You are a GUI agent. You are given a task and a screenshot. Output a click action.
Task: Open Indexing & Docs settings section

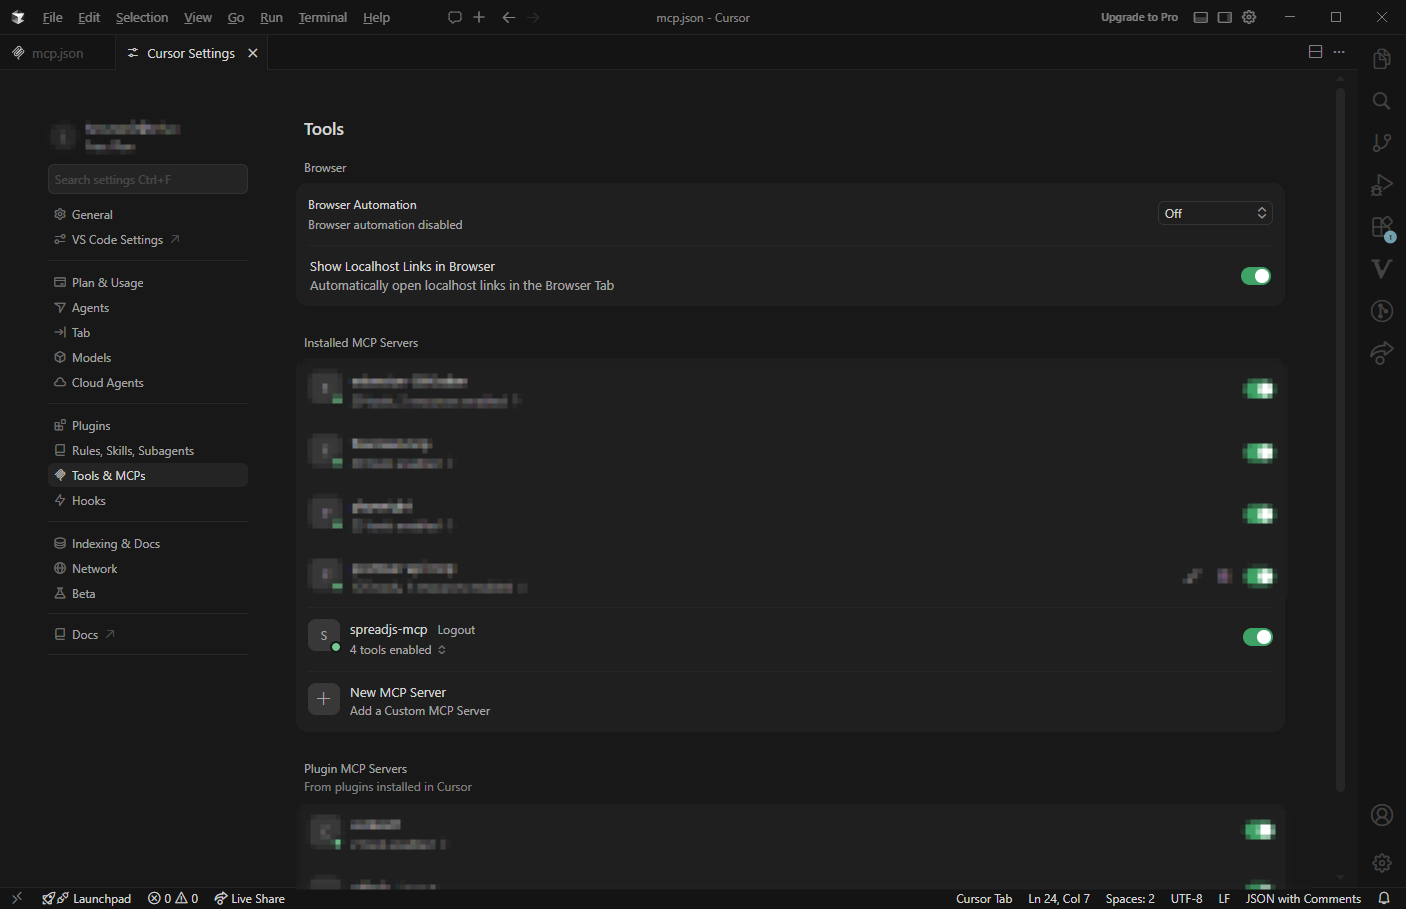coord(148,544)
